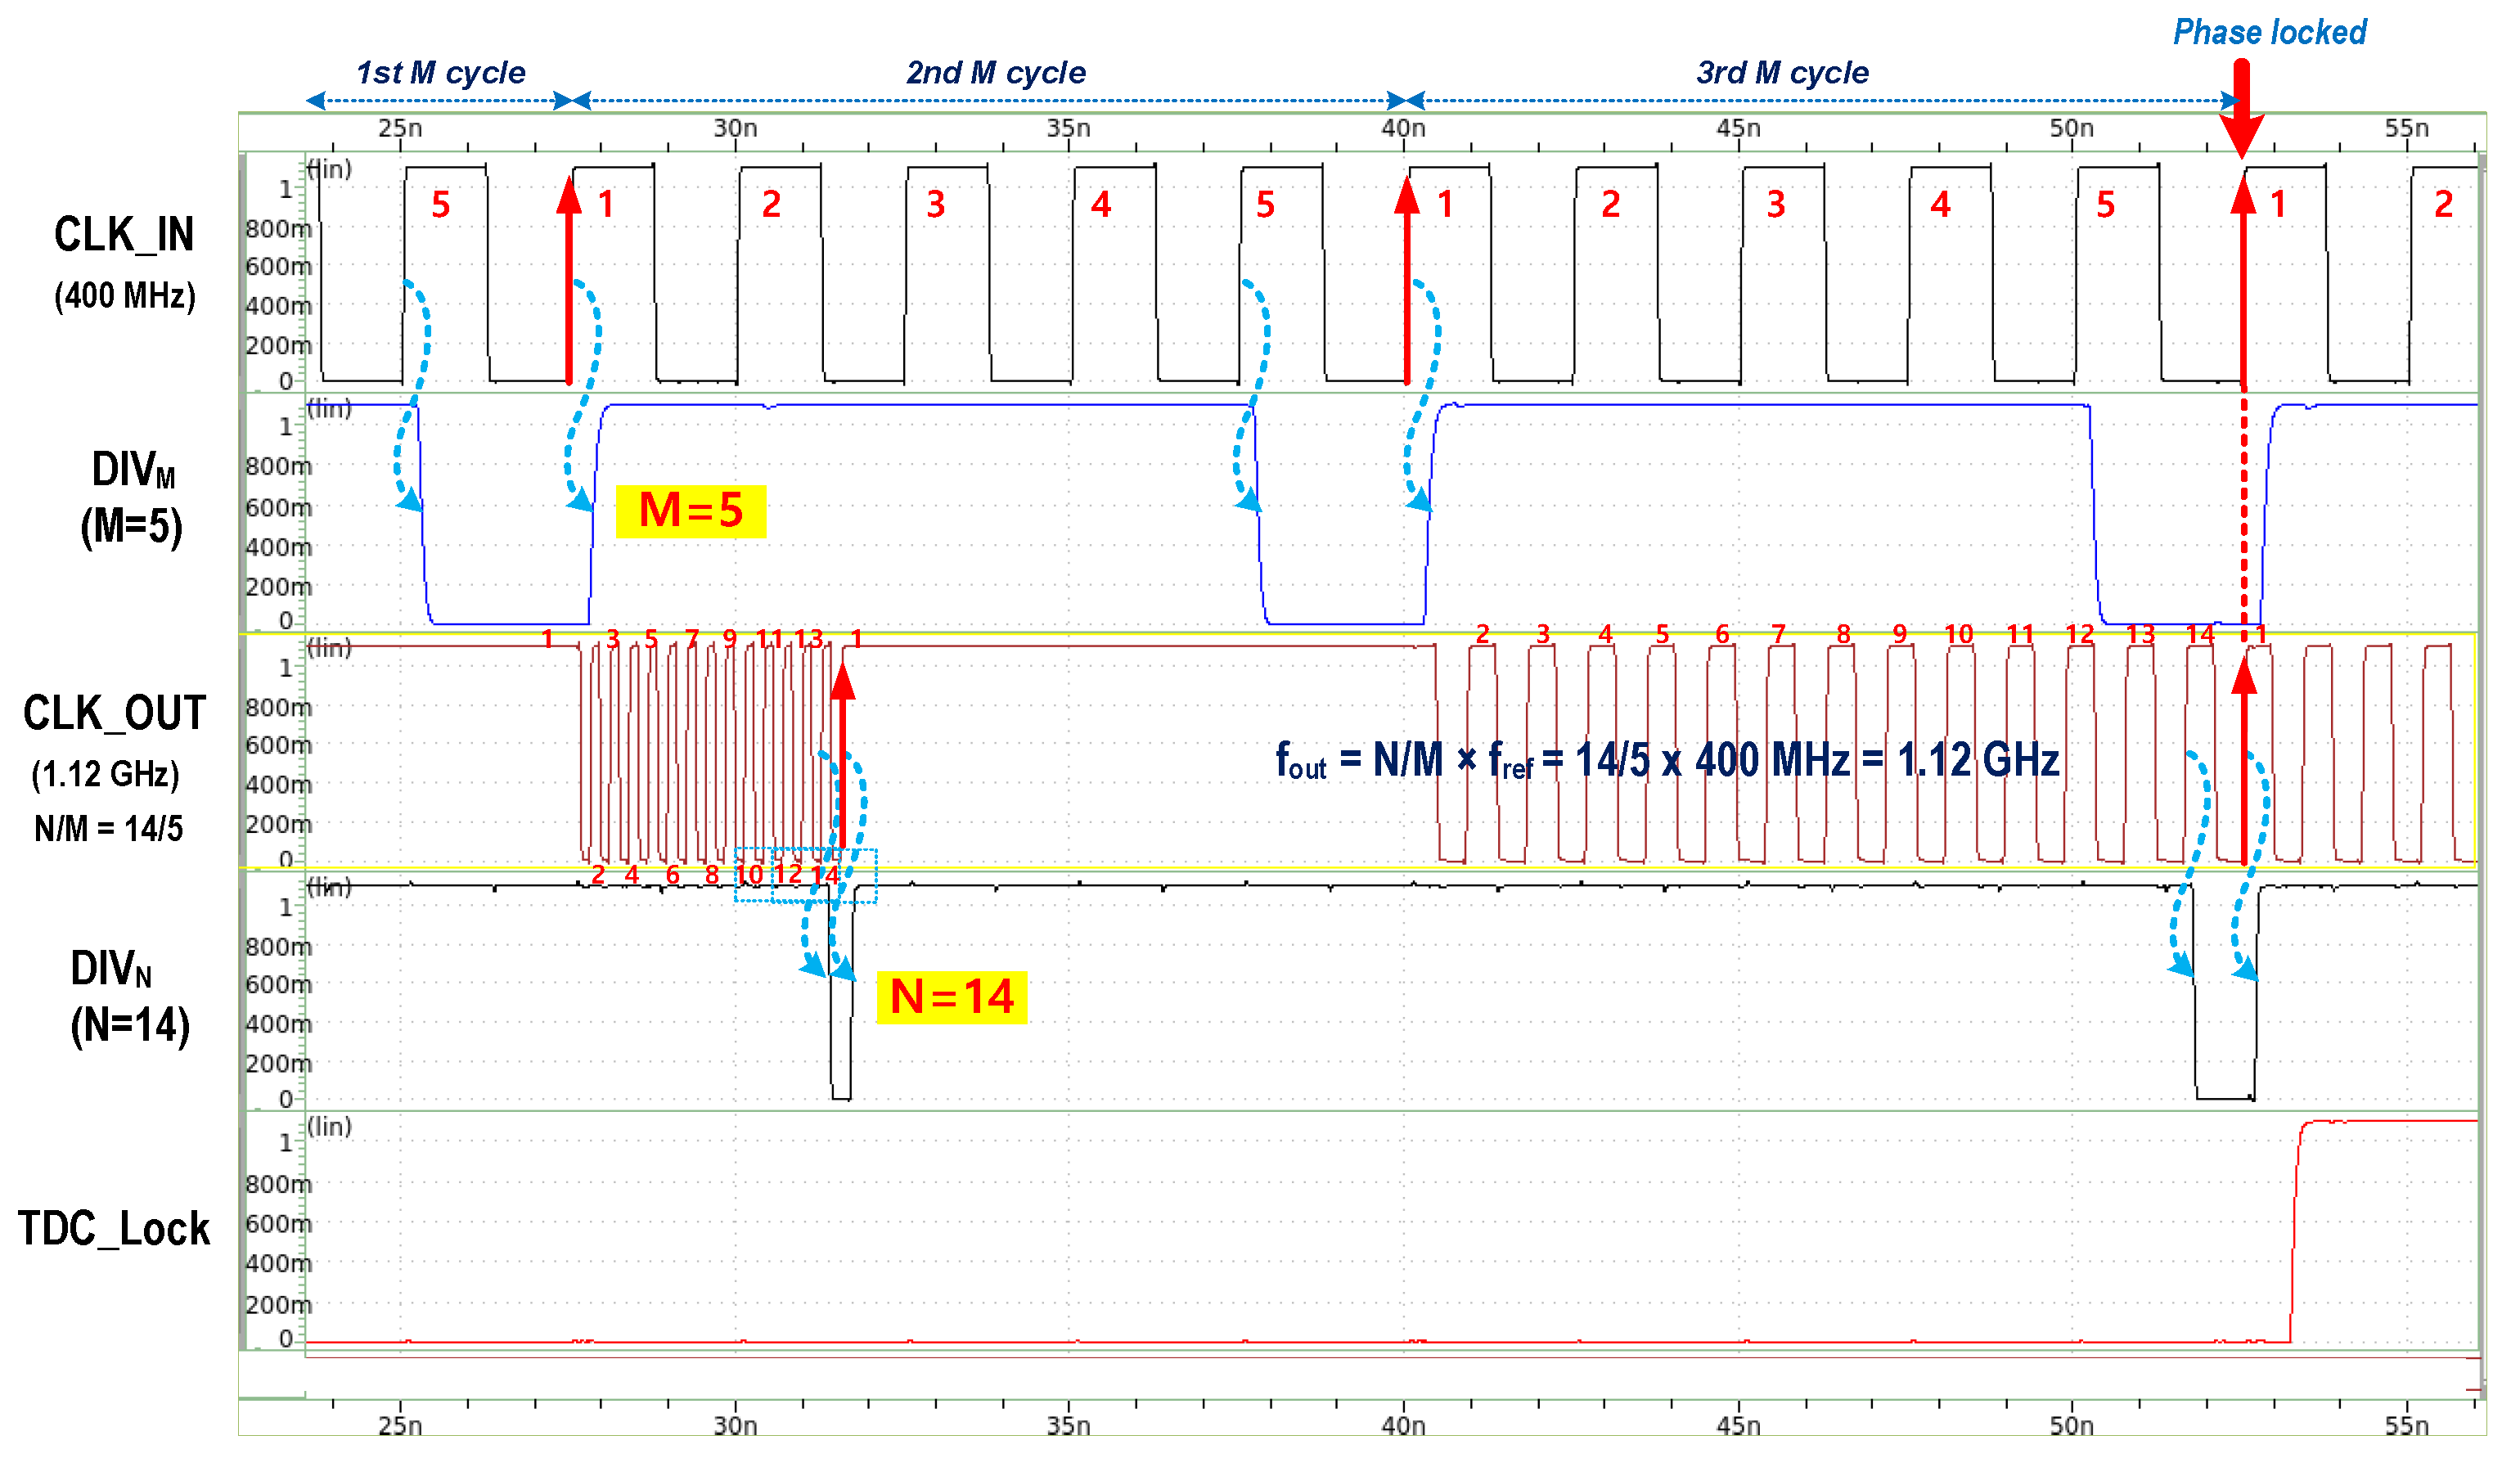Click the 30n tick on bottom time axis

[x=735, y=1425]
